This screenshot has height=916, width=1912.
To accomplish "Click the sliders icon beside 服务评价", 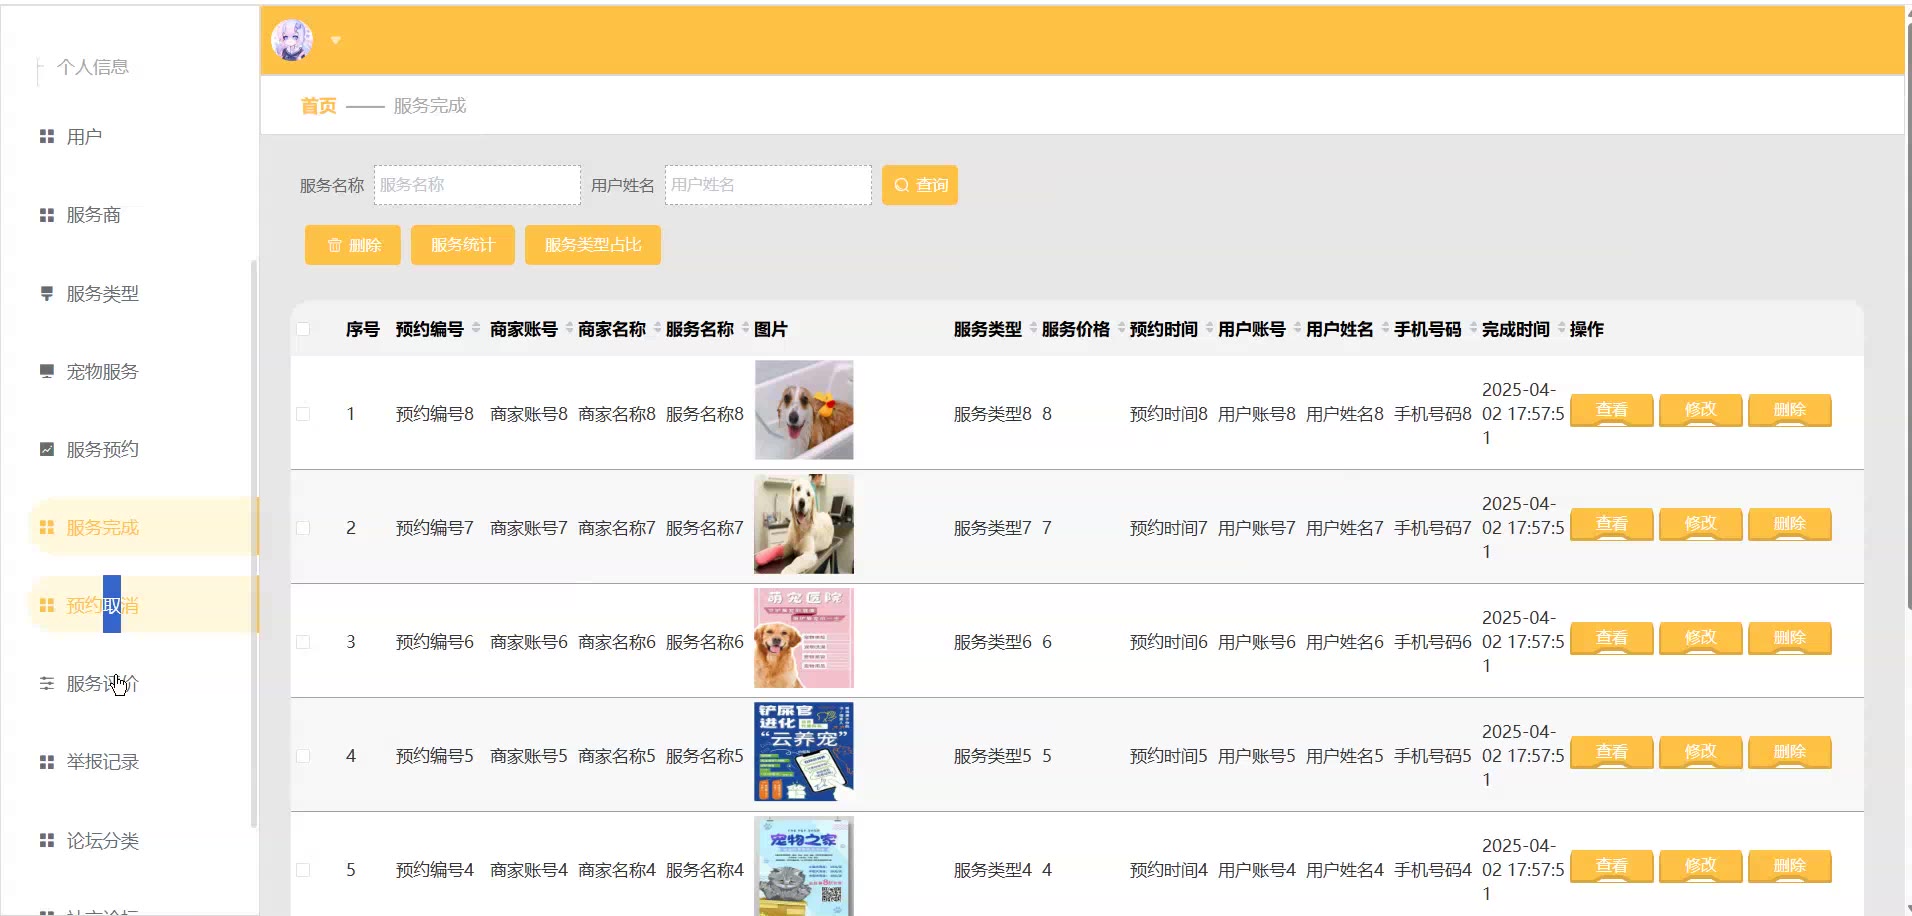I will point(46,684).
